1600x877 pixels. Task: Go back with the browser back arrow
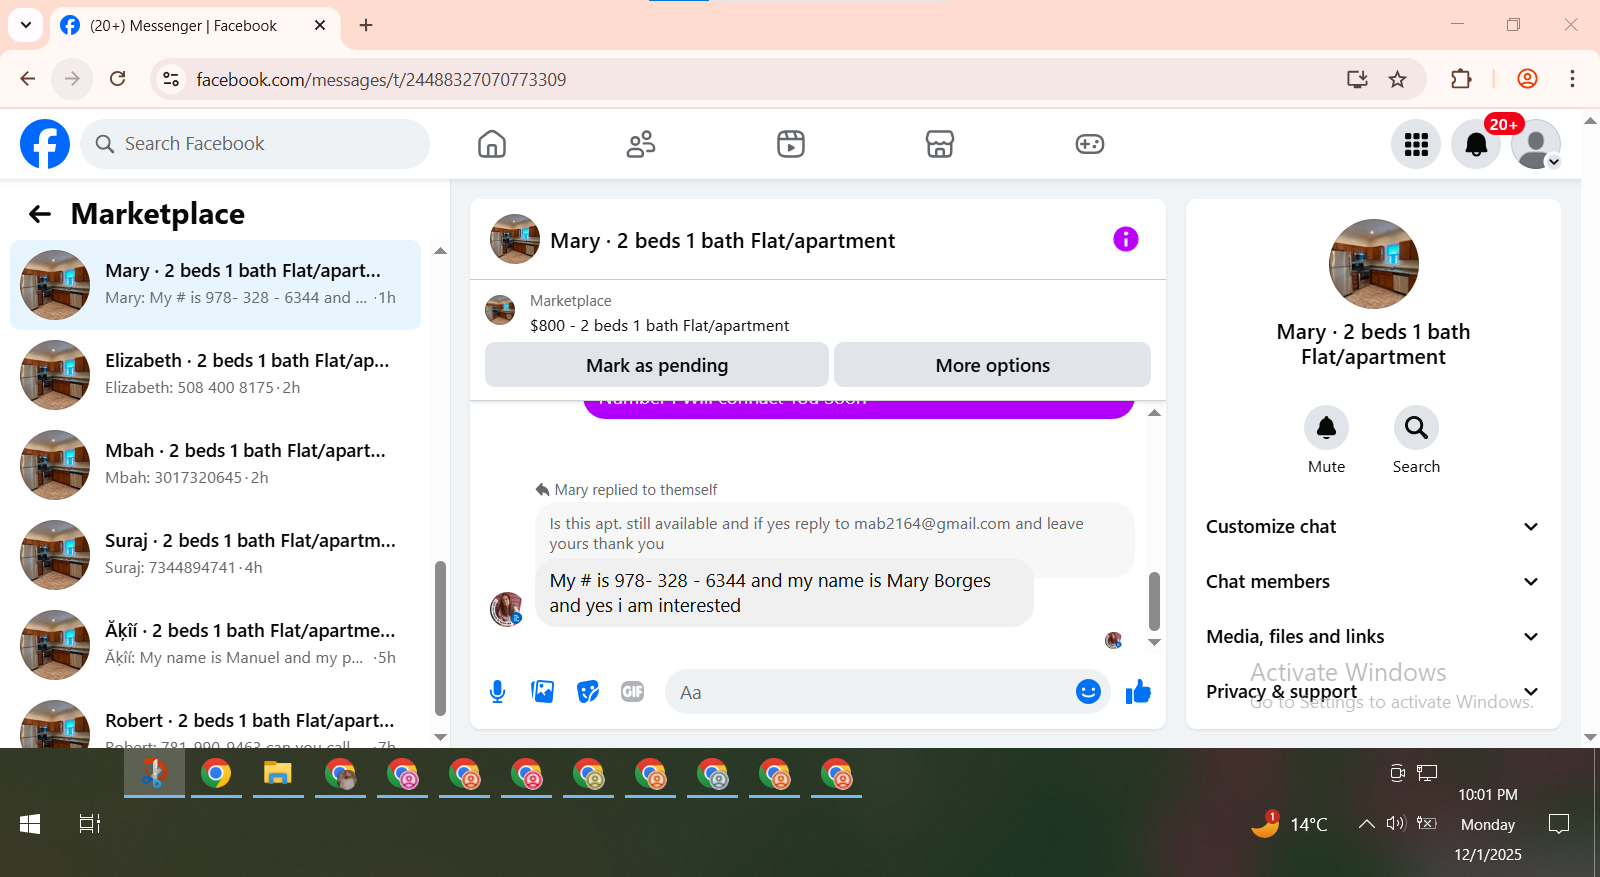[x=28, y=79]
